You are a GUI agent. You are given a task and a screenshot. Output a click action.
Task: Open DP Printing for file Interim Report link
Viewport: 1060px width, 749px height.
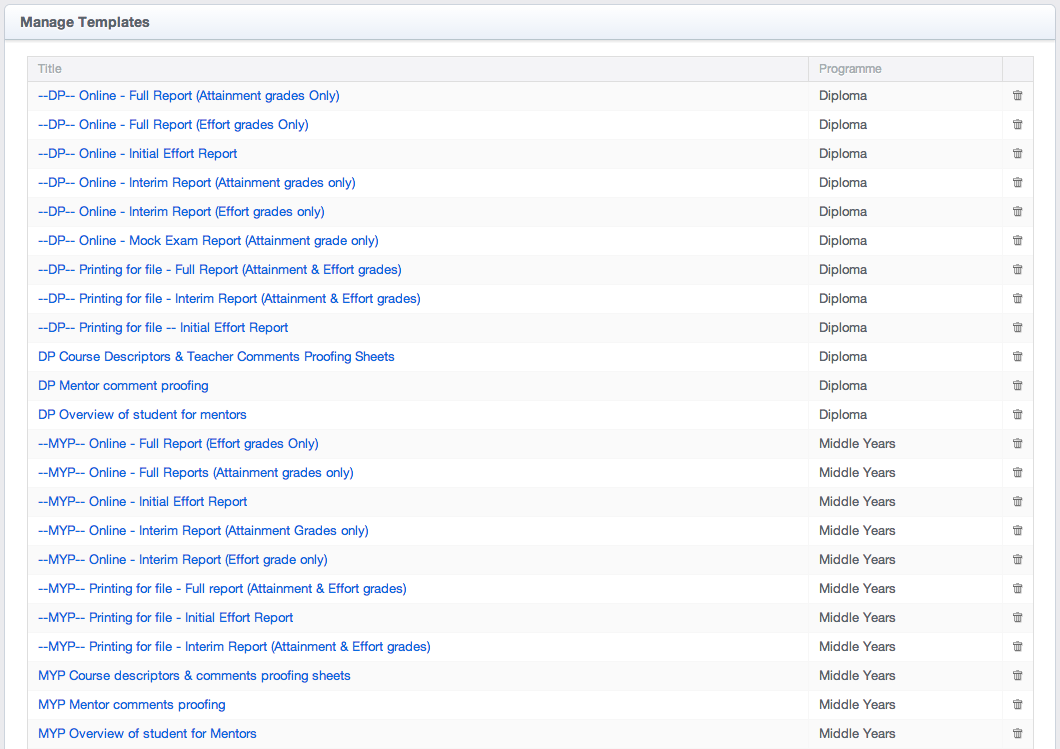coord(229,299)
